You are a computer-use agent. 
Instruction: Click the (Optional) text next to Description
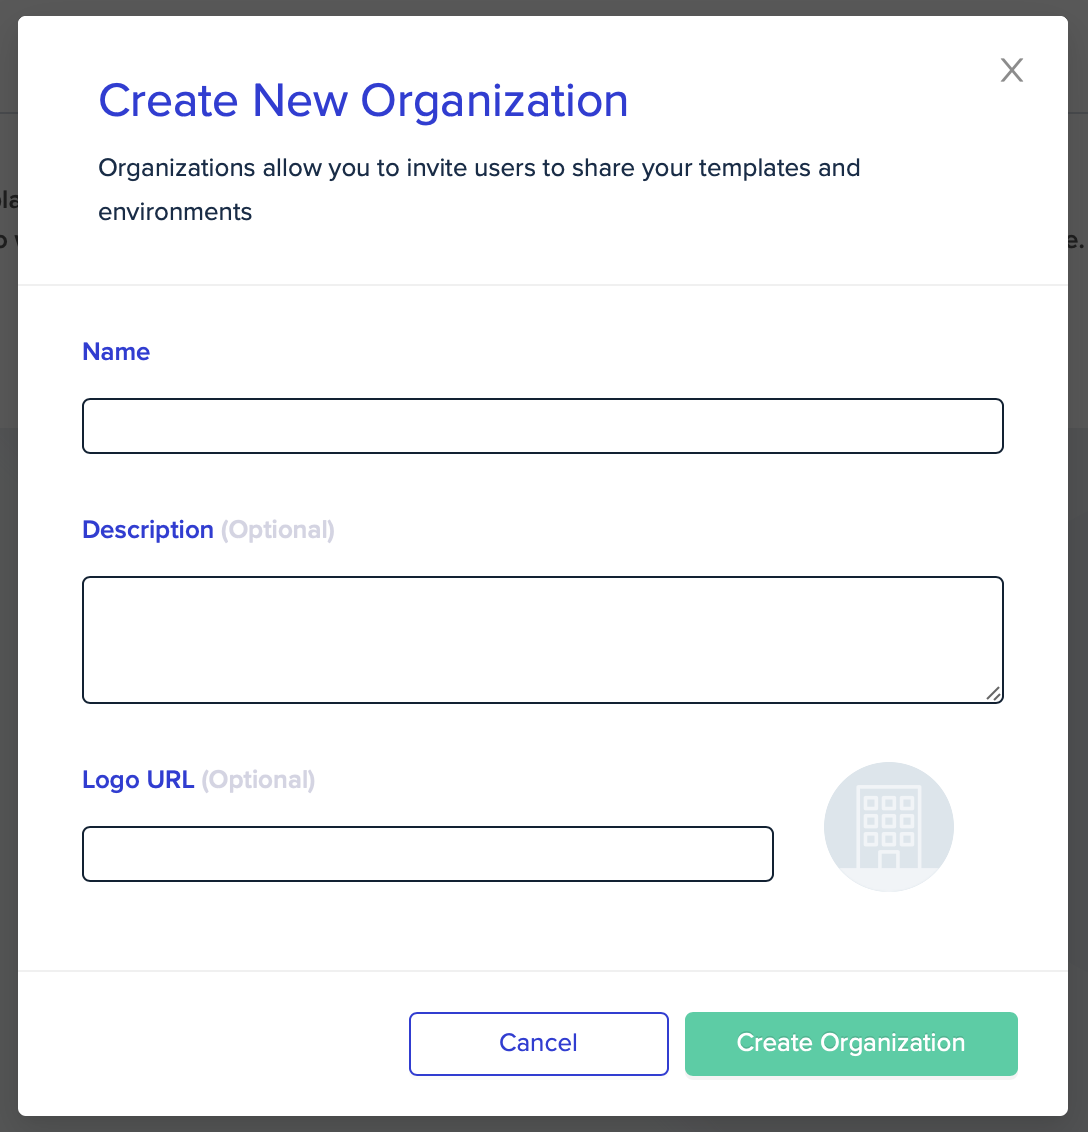(x=278, y=530)
